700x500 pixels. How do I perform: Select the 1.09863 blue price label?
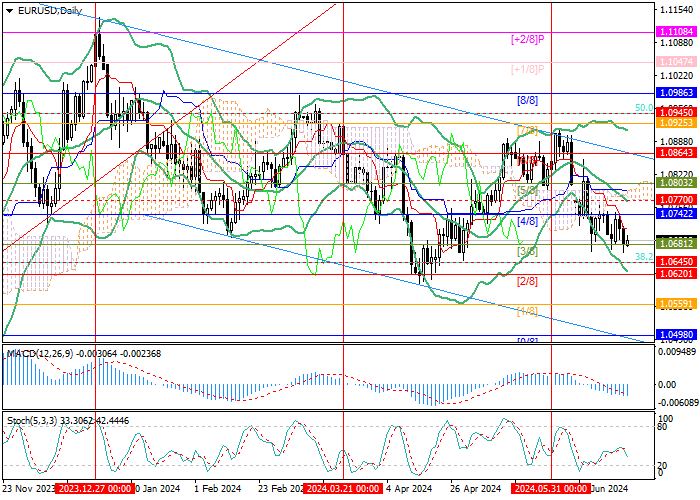(677, 93)
